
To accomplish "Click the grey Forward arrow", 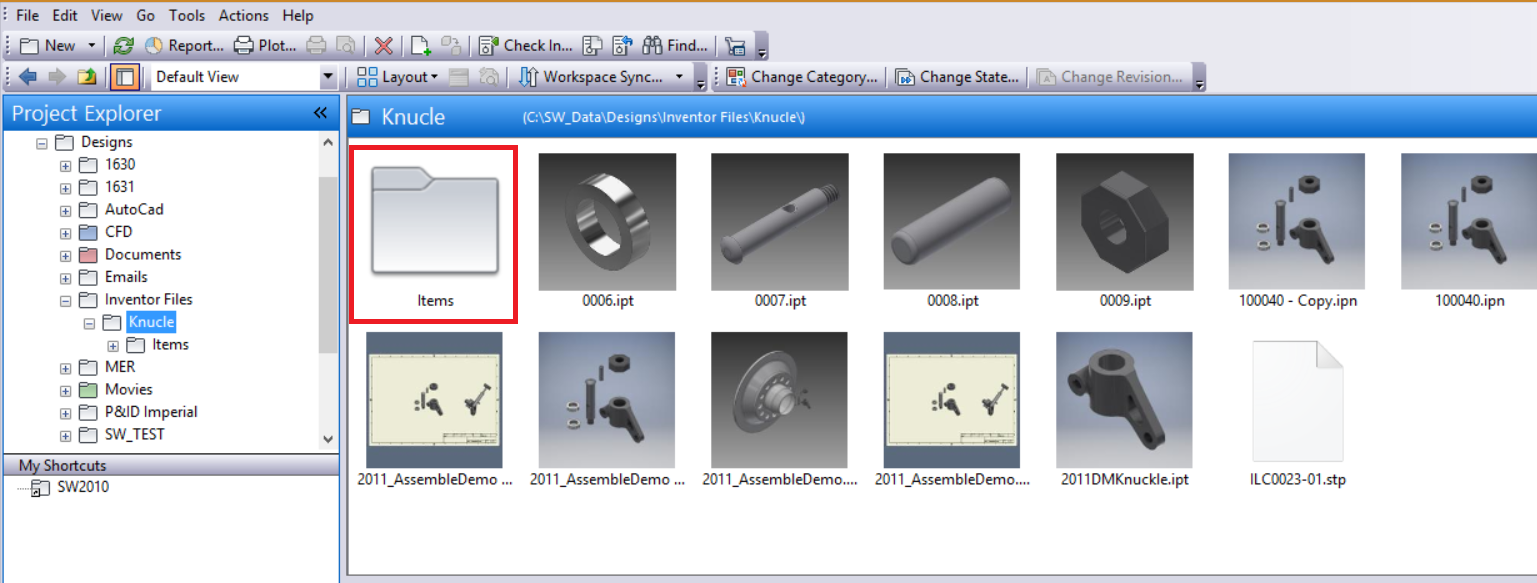I will click(57, 76).
